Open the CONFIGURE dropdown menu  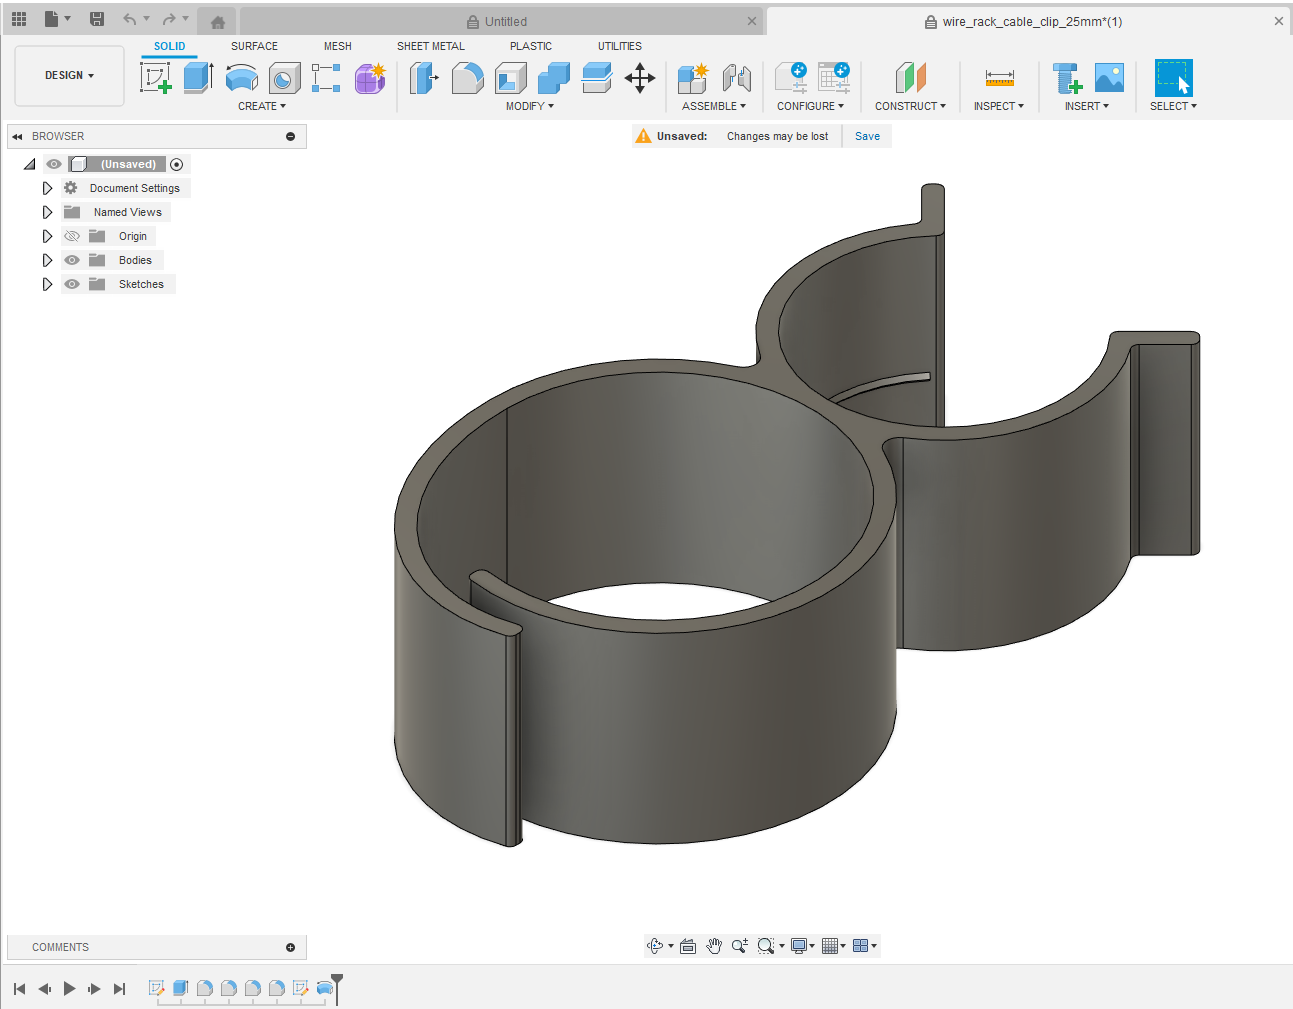coord(811,106)
